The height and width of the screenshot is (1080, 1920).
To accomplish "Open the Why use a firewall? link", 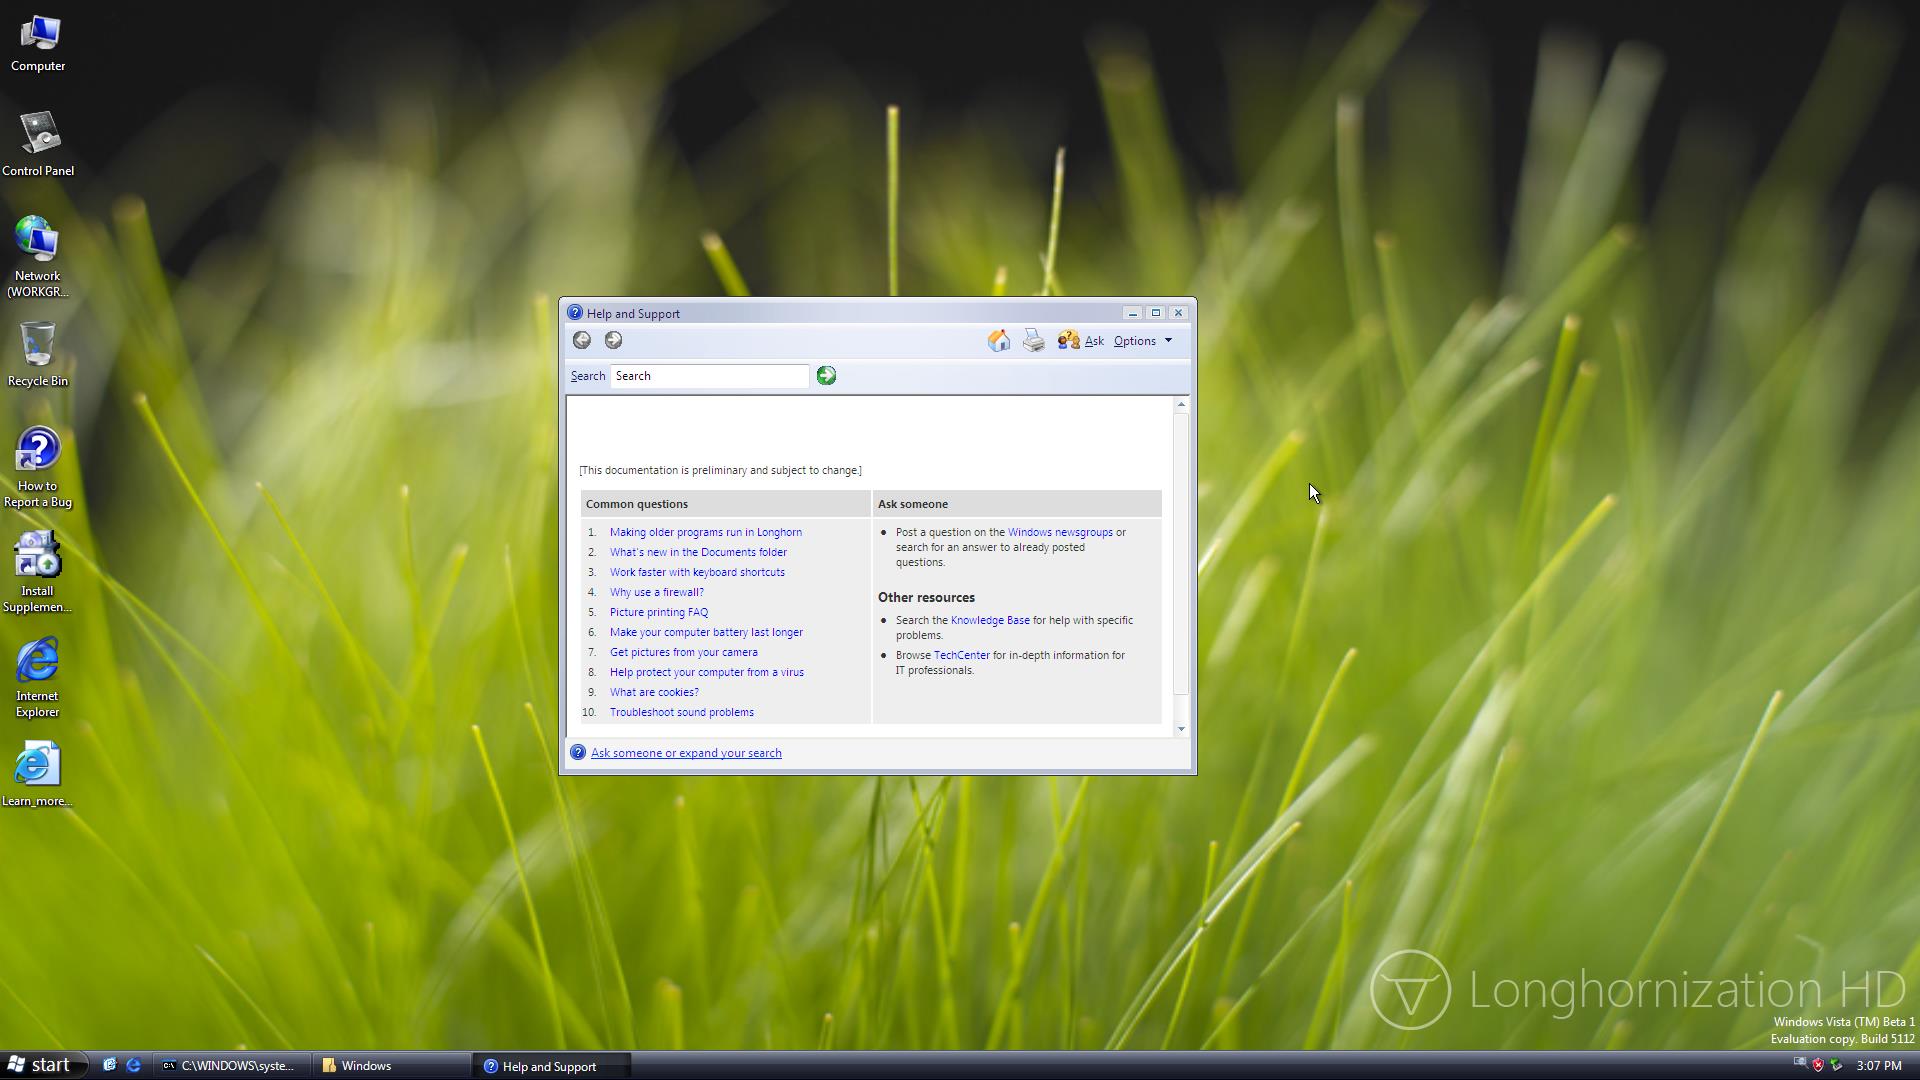I will [x=656, y=592].
